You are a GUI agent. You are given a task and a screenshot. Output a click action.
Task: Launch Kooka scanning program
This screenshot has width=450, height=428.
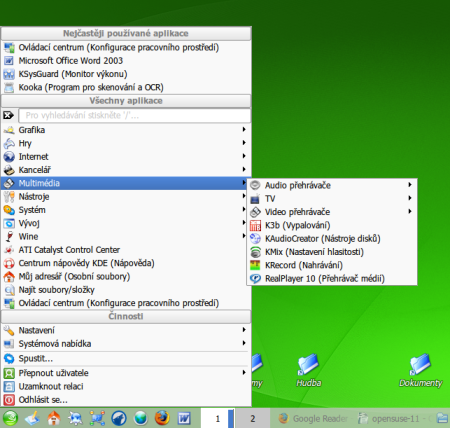click(x=126, y=87)
